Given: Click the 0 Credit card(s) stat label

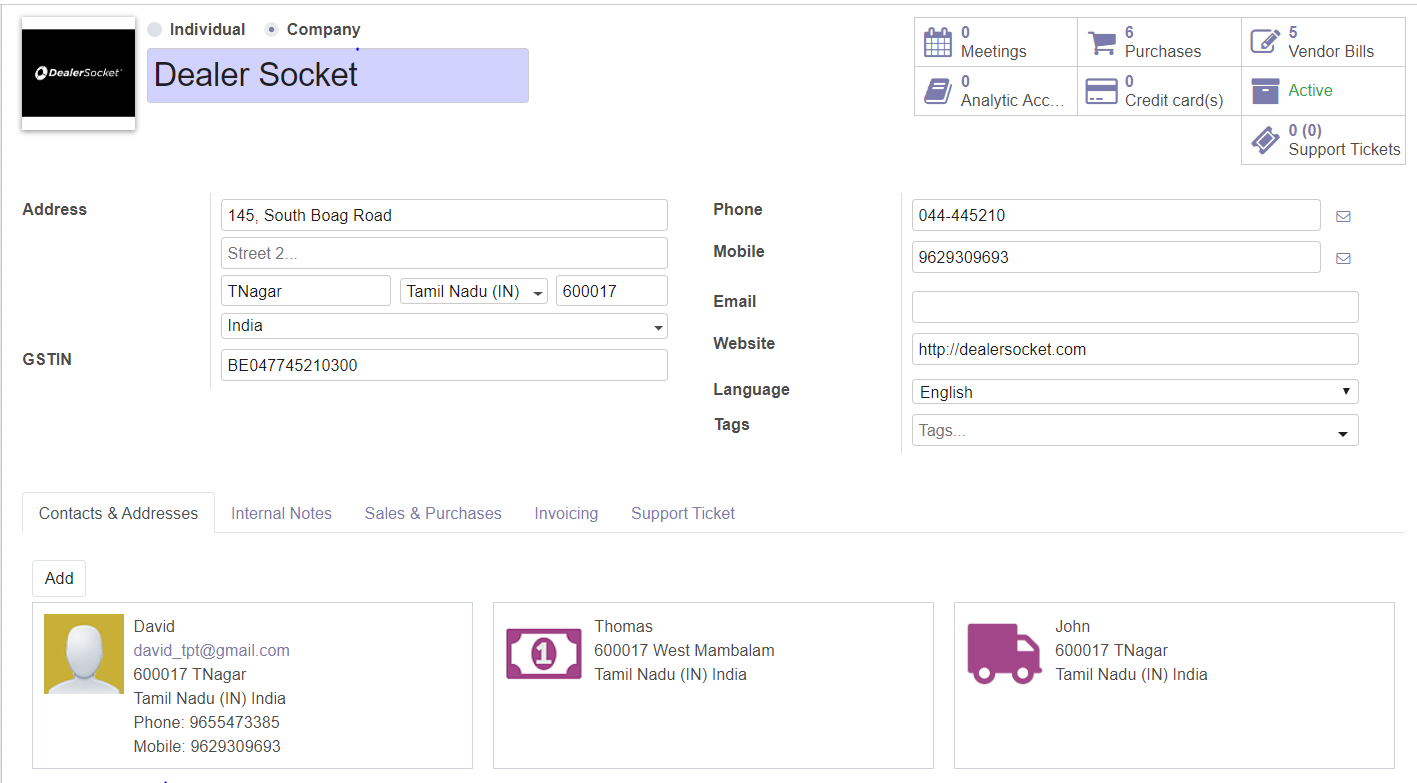Looking at the screenshot, I should (x=1174, y=91).
